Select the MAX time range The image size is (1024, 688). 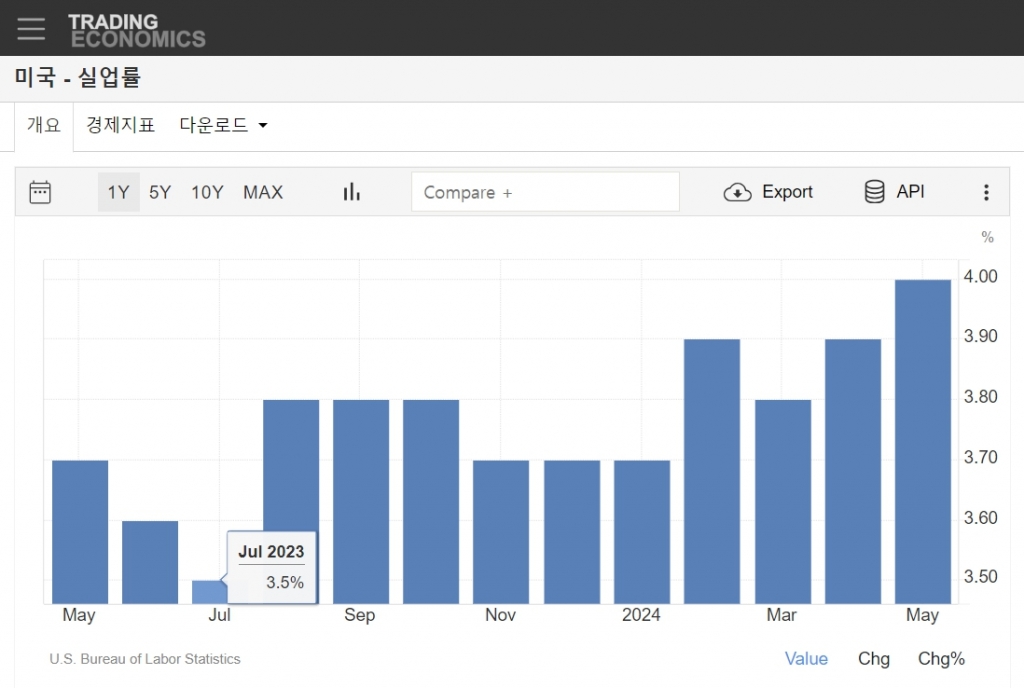(x=263, y=192)
